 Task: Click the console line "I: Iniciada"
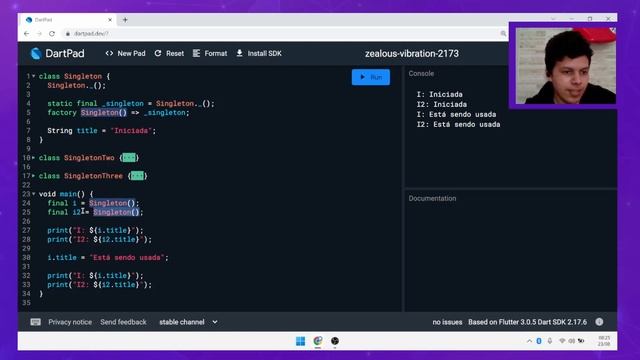(x=440, y=94)
